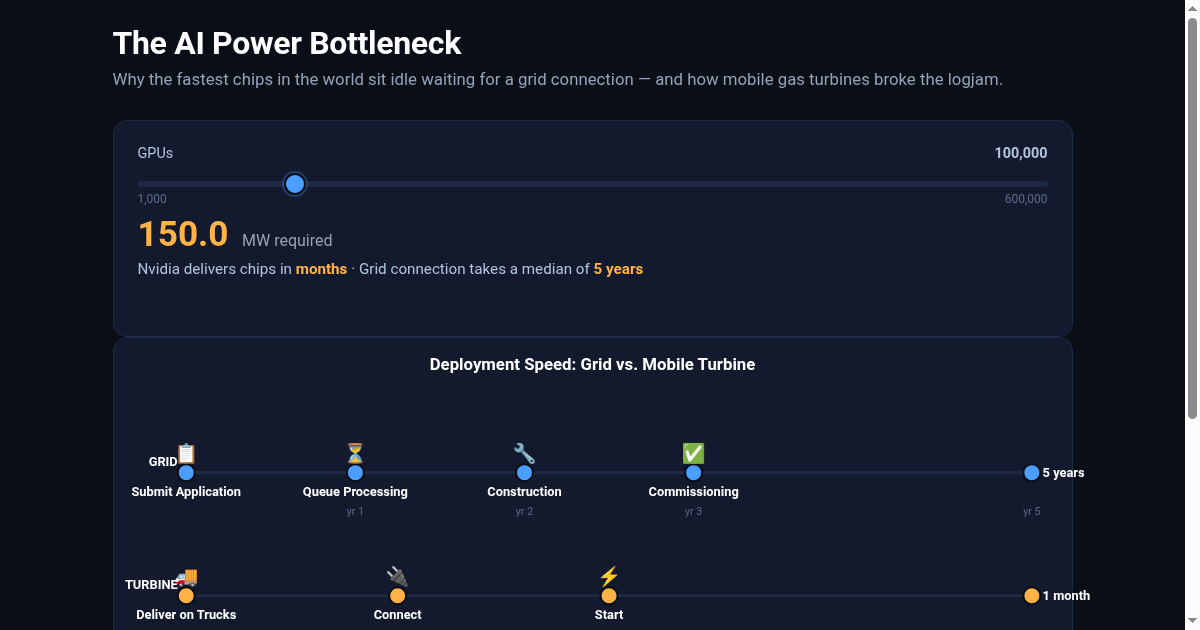Click the 'yr 3' tick label

point(693,512)
